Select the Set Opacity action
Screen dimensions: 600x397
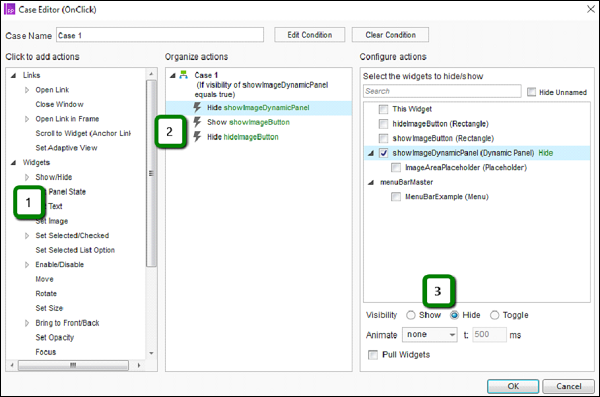pyautogui.click(x=54, y=338)
